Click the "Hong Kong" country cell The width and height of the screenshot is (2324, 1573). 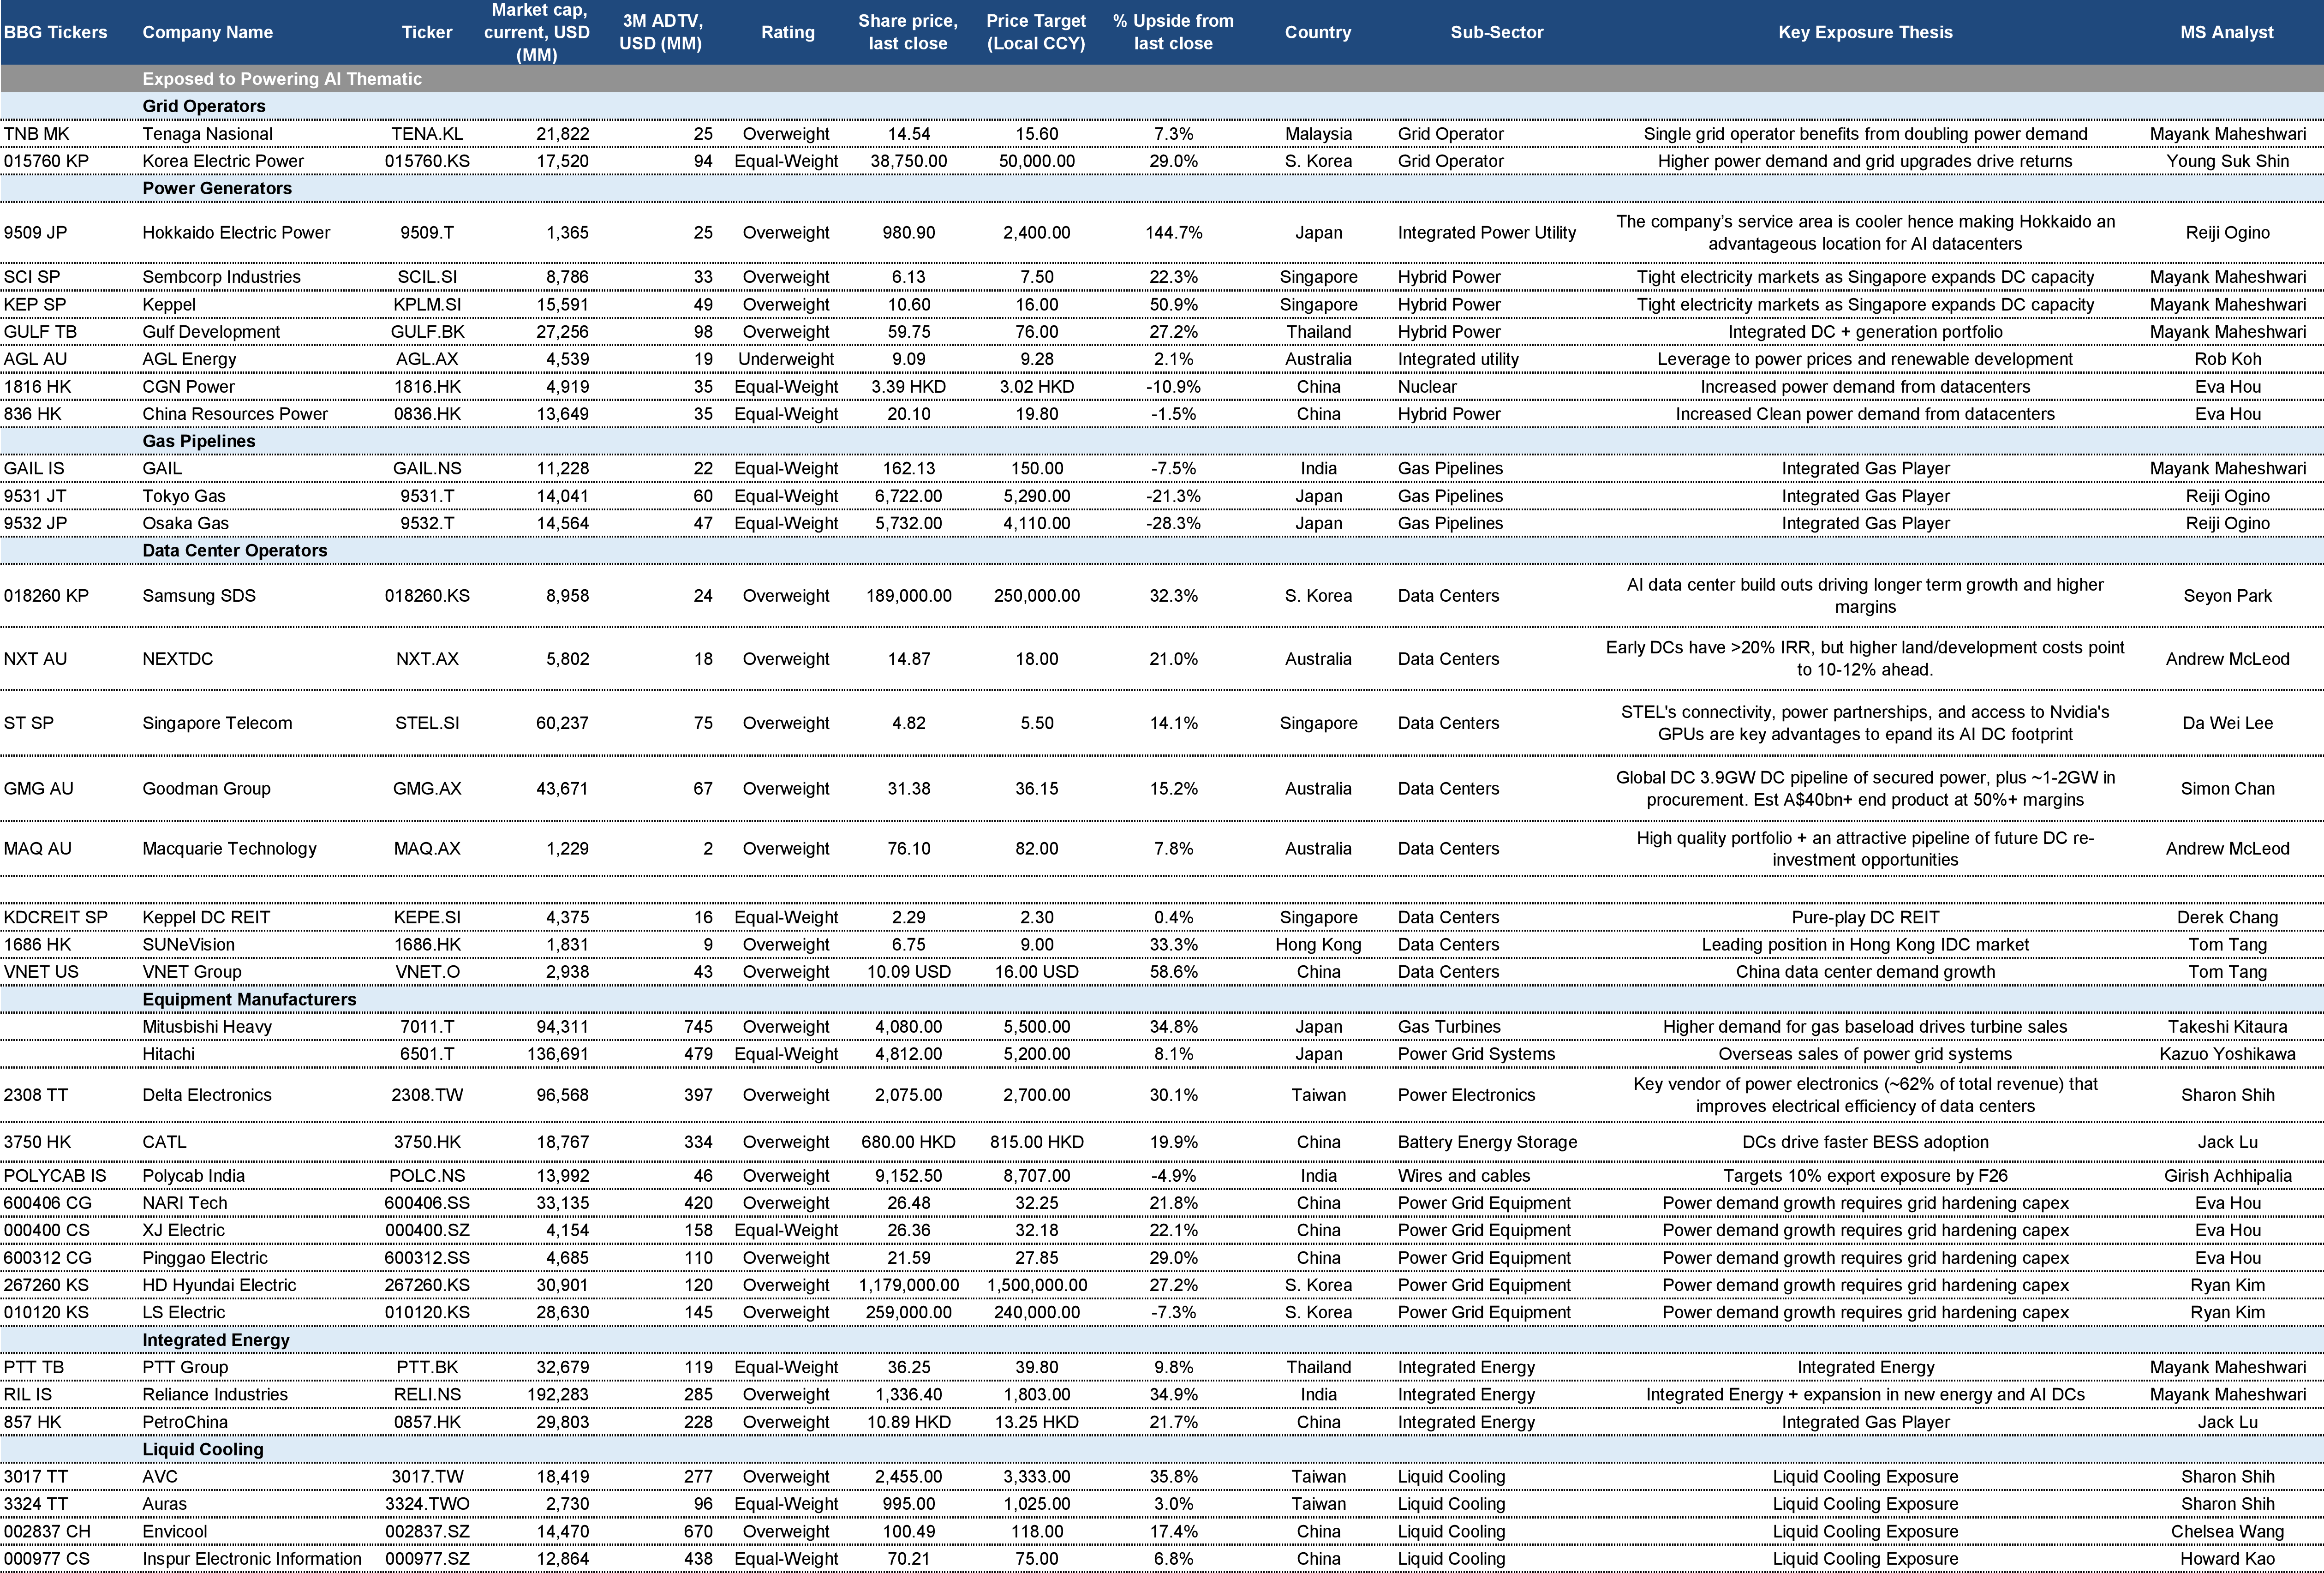tap(1318, 944)
